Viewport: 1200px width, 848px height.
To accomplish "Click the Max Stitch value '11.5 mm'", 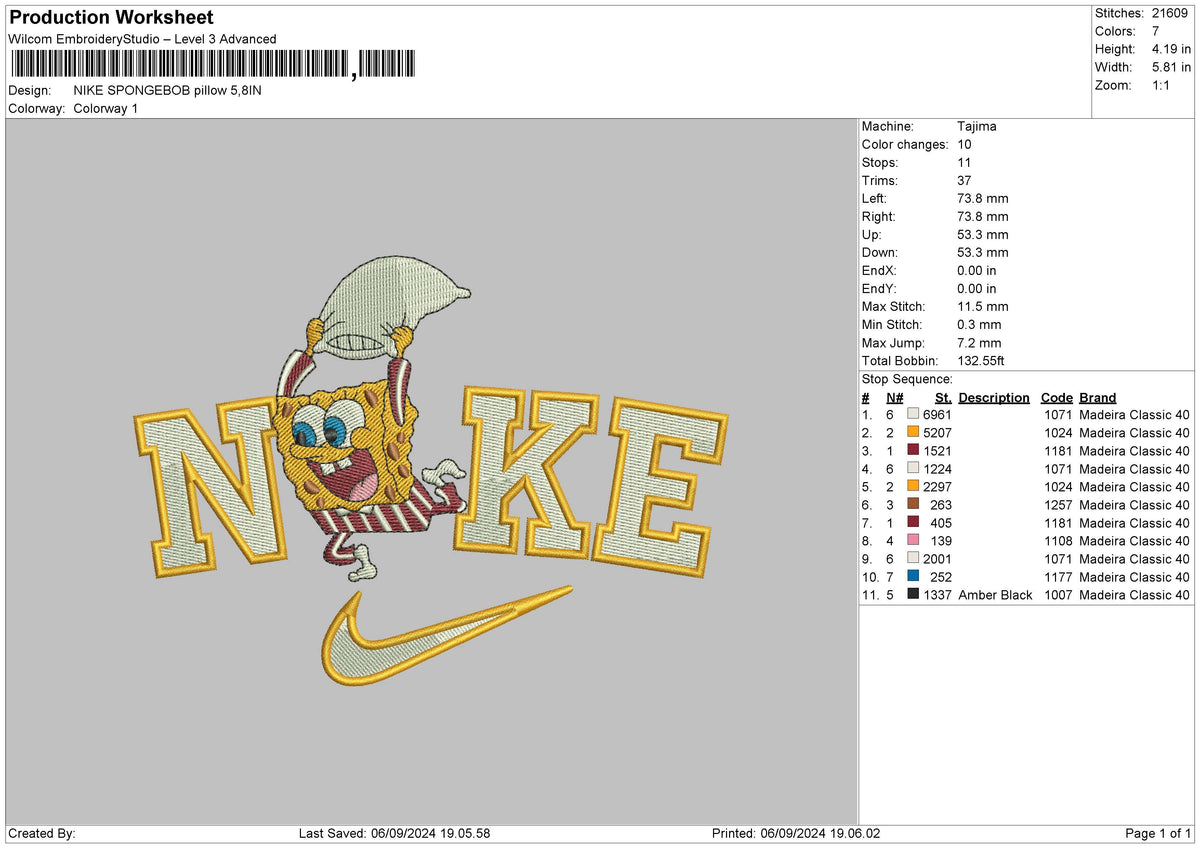I will click(983, 307).
